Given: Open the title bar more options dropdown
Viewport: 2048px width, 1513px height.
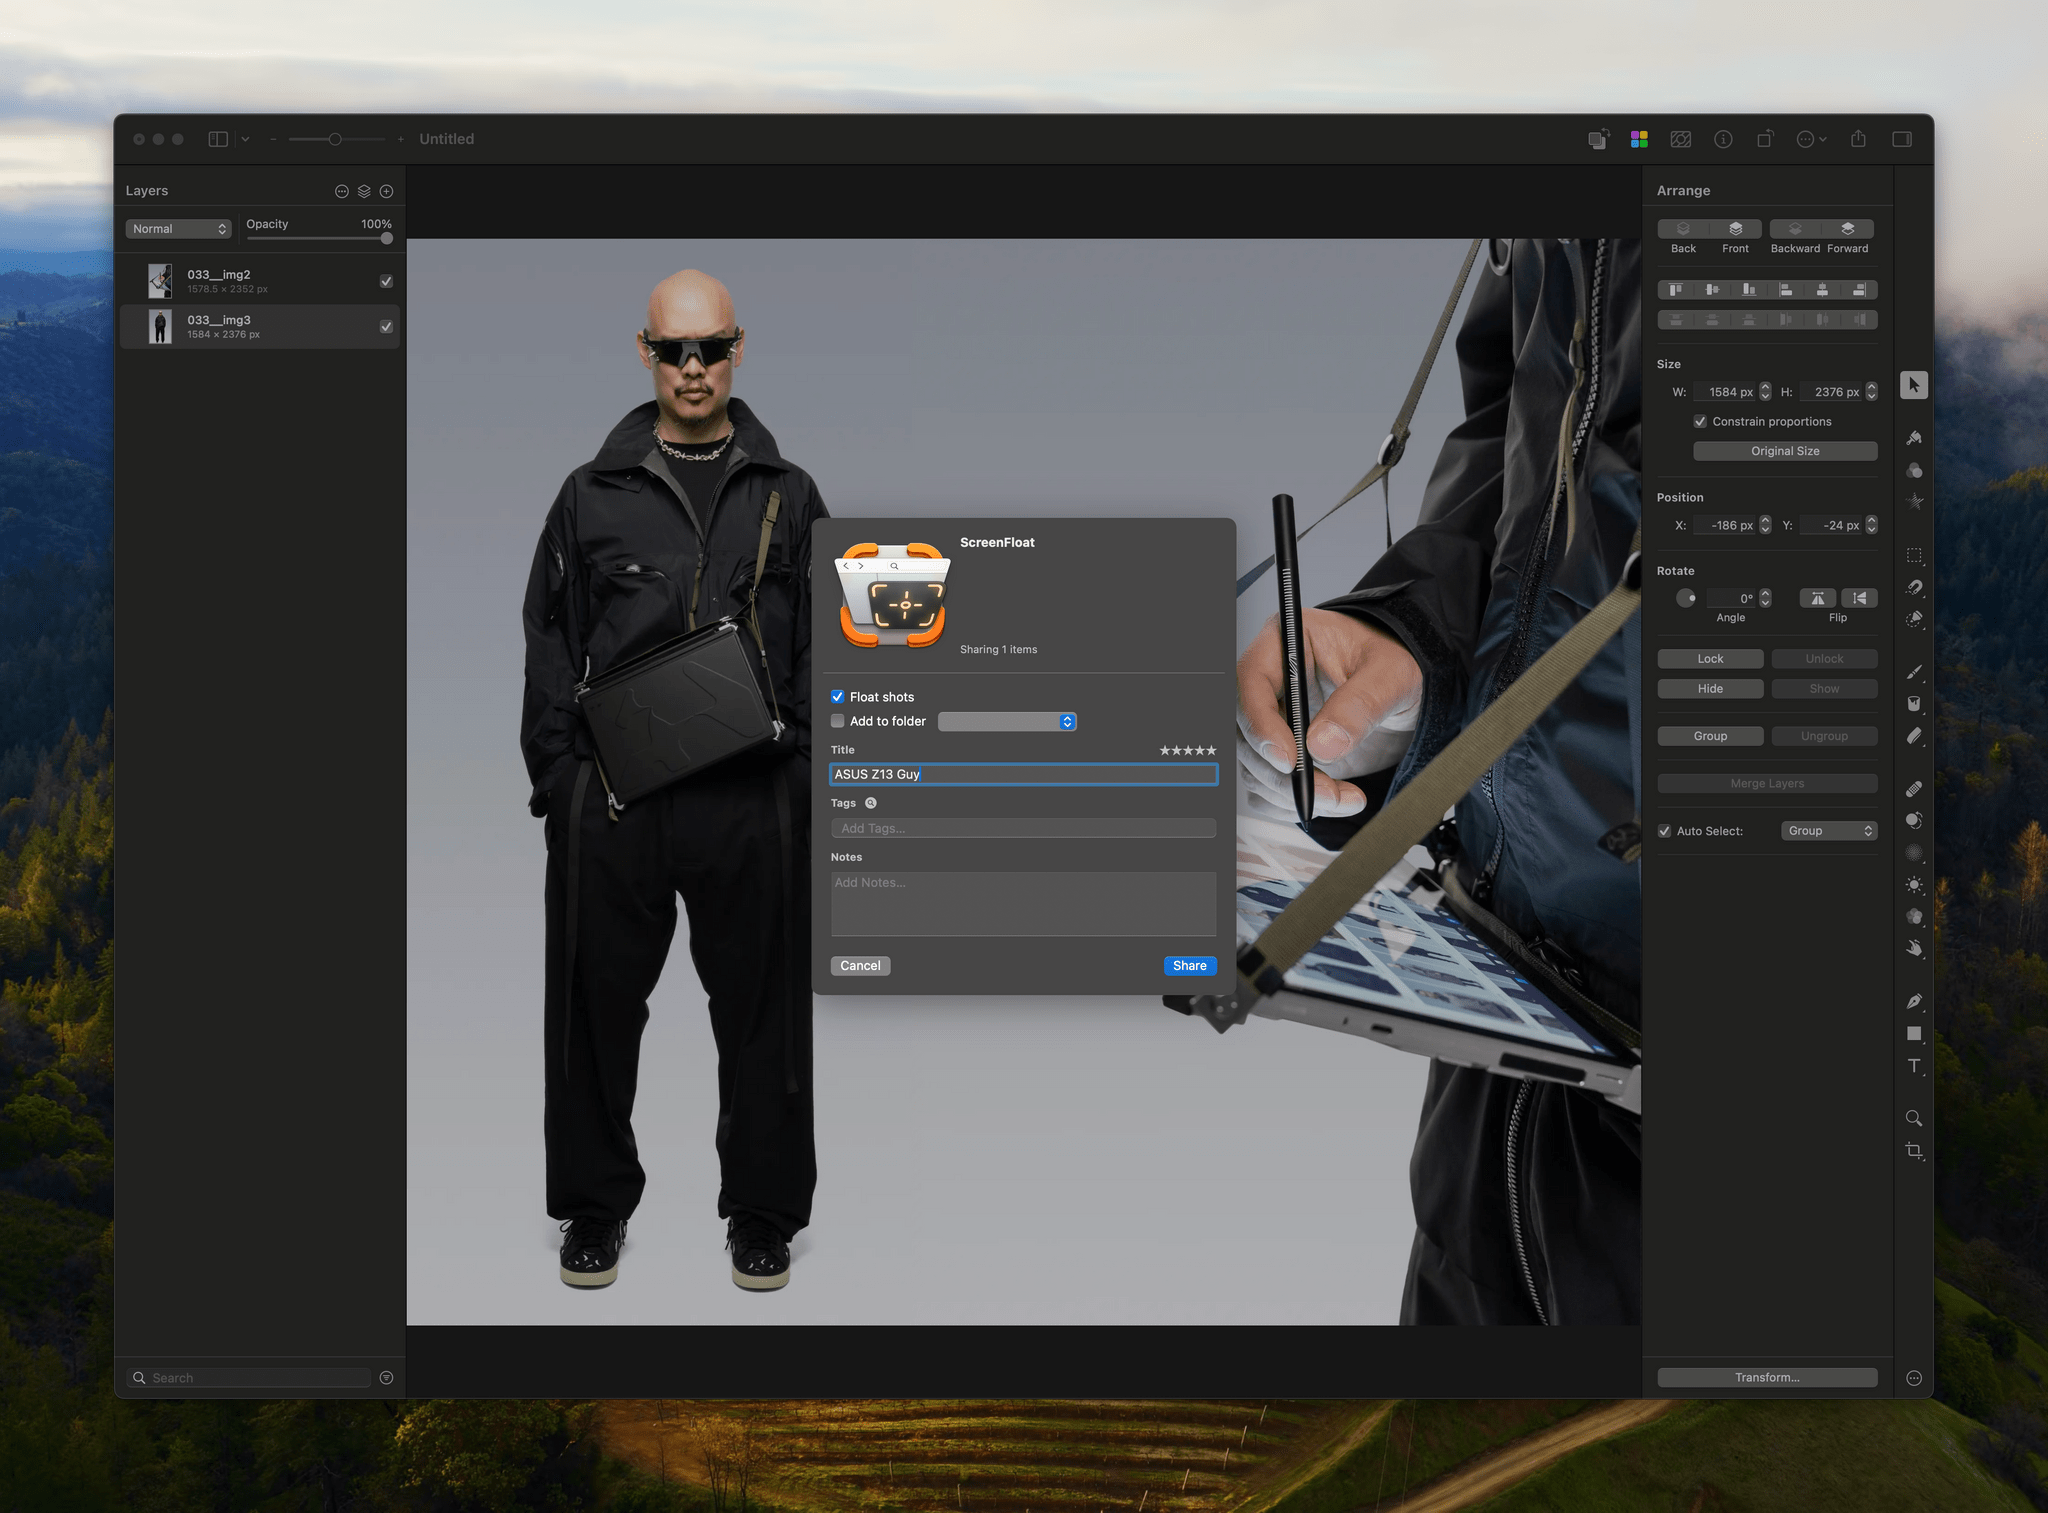Looking at the screenshot, I should (1811, 139).
